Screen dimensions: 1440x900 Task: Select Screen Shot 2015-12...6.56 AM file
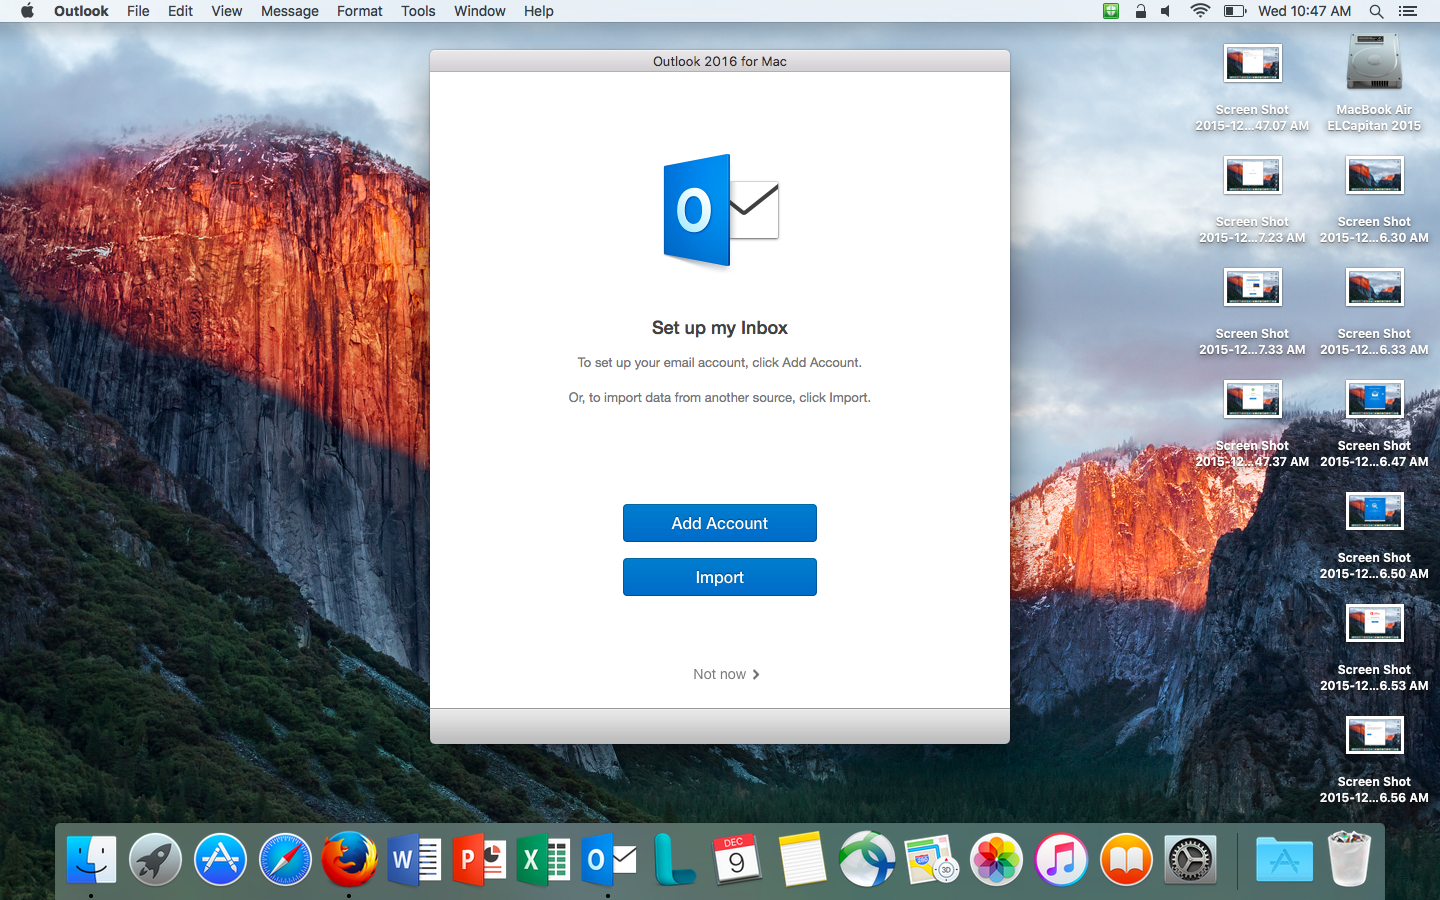1374,737
